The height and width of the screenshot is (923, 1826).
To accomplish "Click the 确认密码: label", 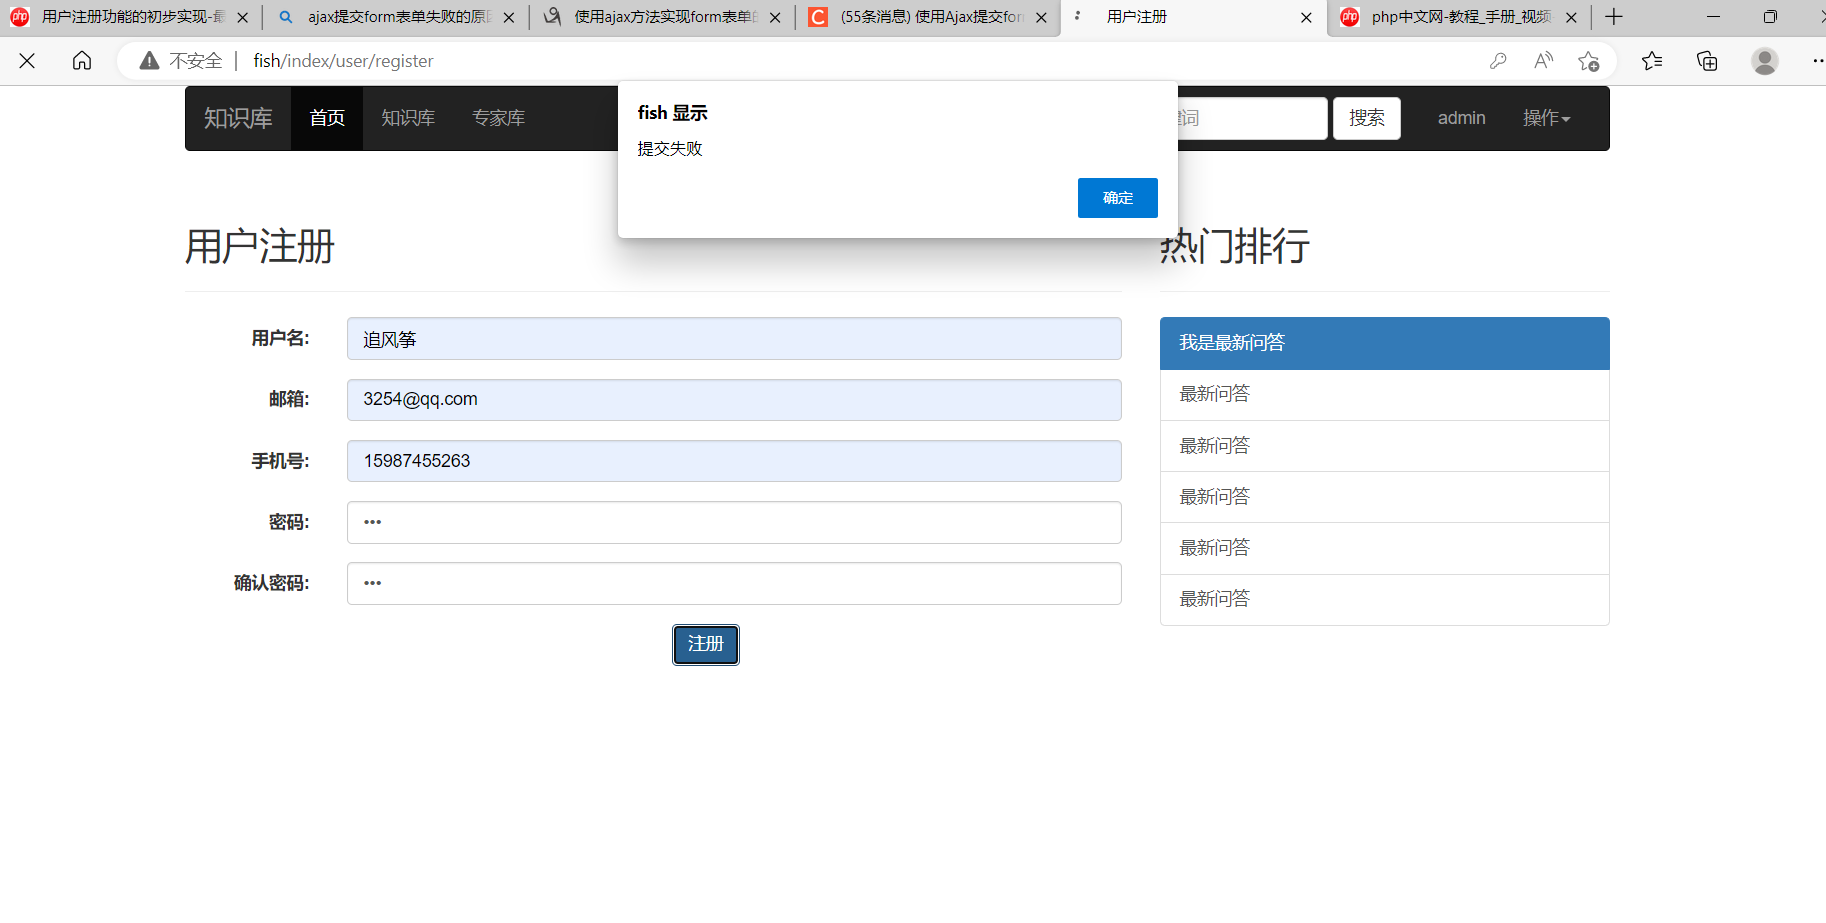I will [x=272, y=583].
